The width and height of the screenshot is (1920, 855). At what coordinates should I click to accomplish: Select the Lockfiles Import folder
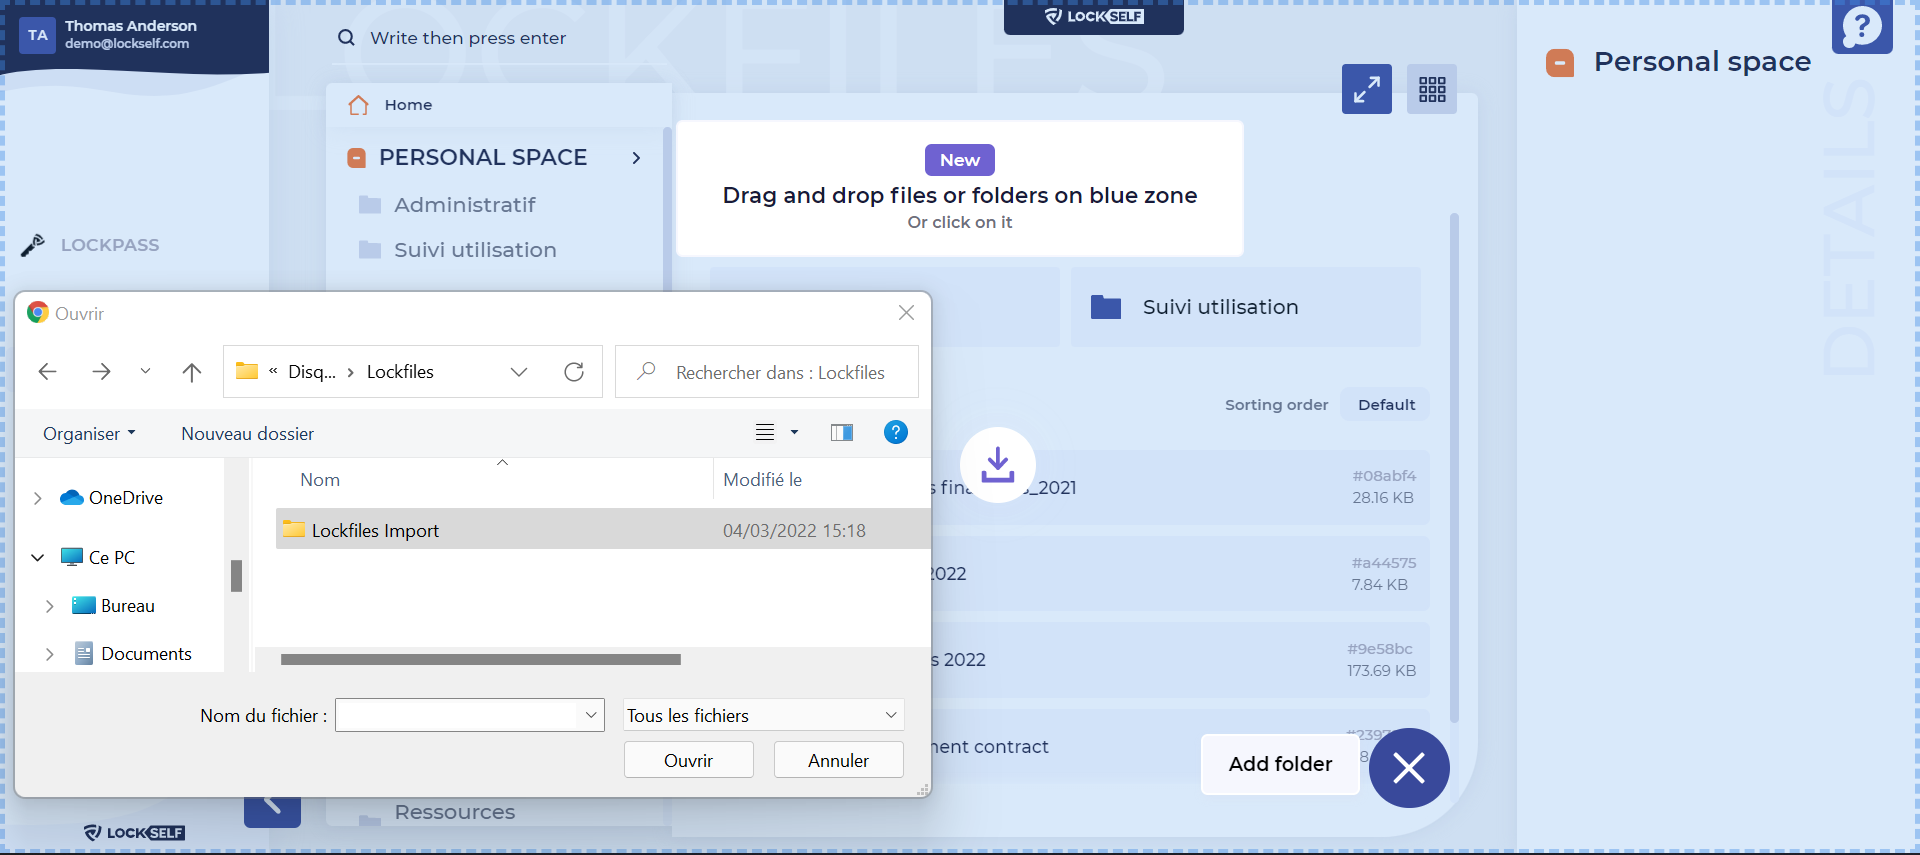pos(375,530)
